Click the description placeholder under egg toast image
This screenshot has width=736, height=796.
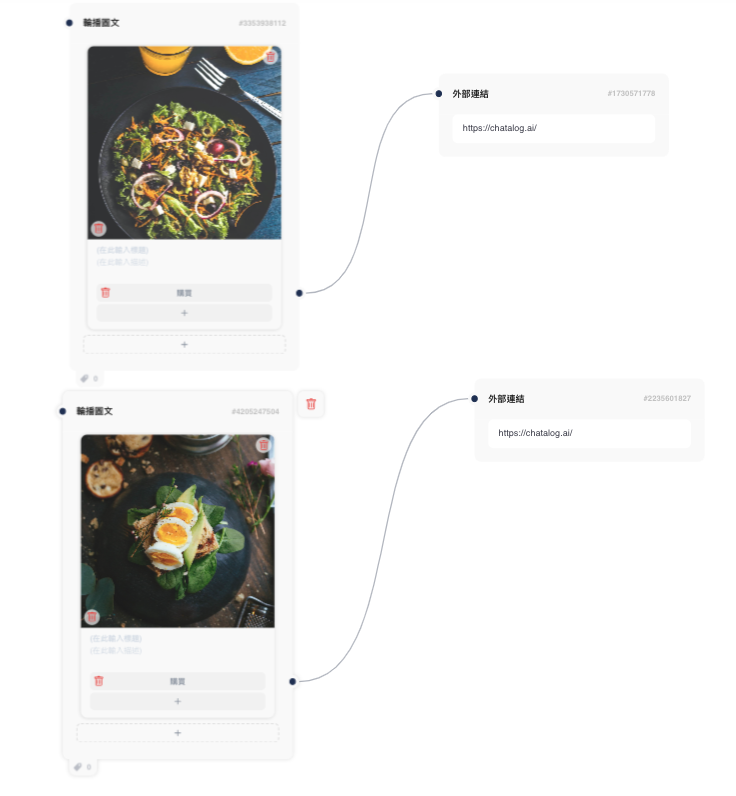[x=116, y=650]
